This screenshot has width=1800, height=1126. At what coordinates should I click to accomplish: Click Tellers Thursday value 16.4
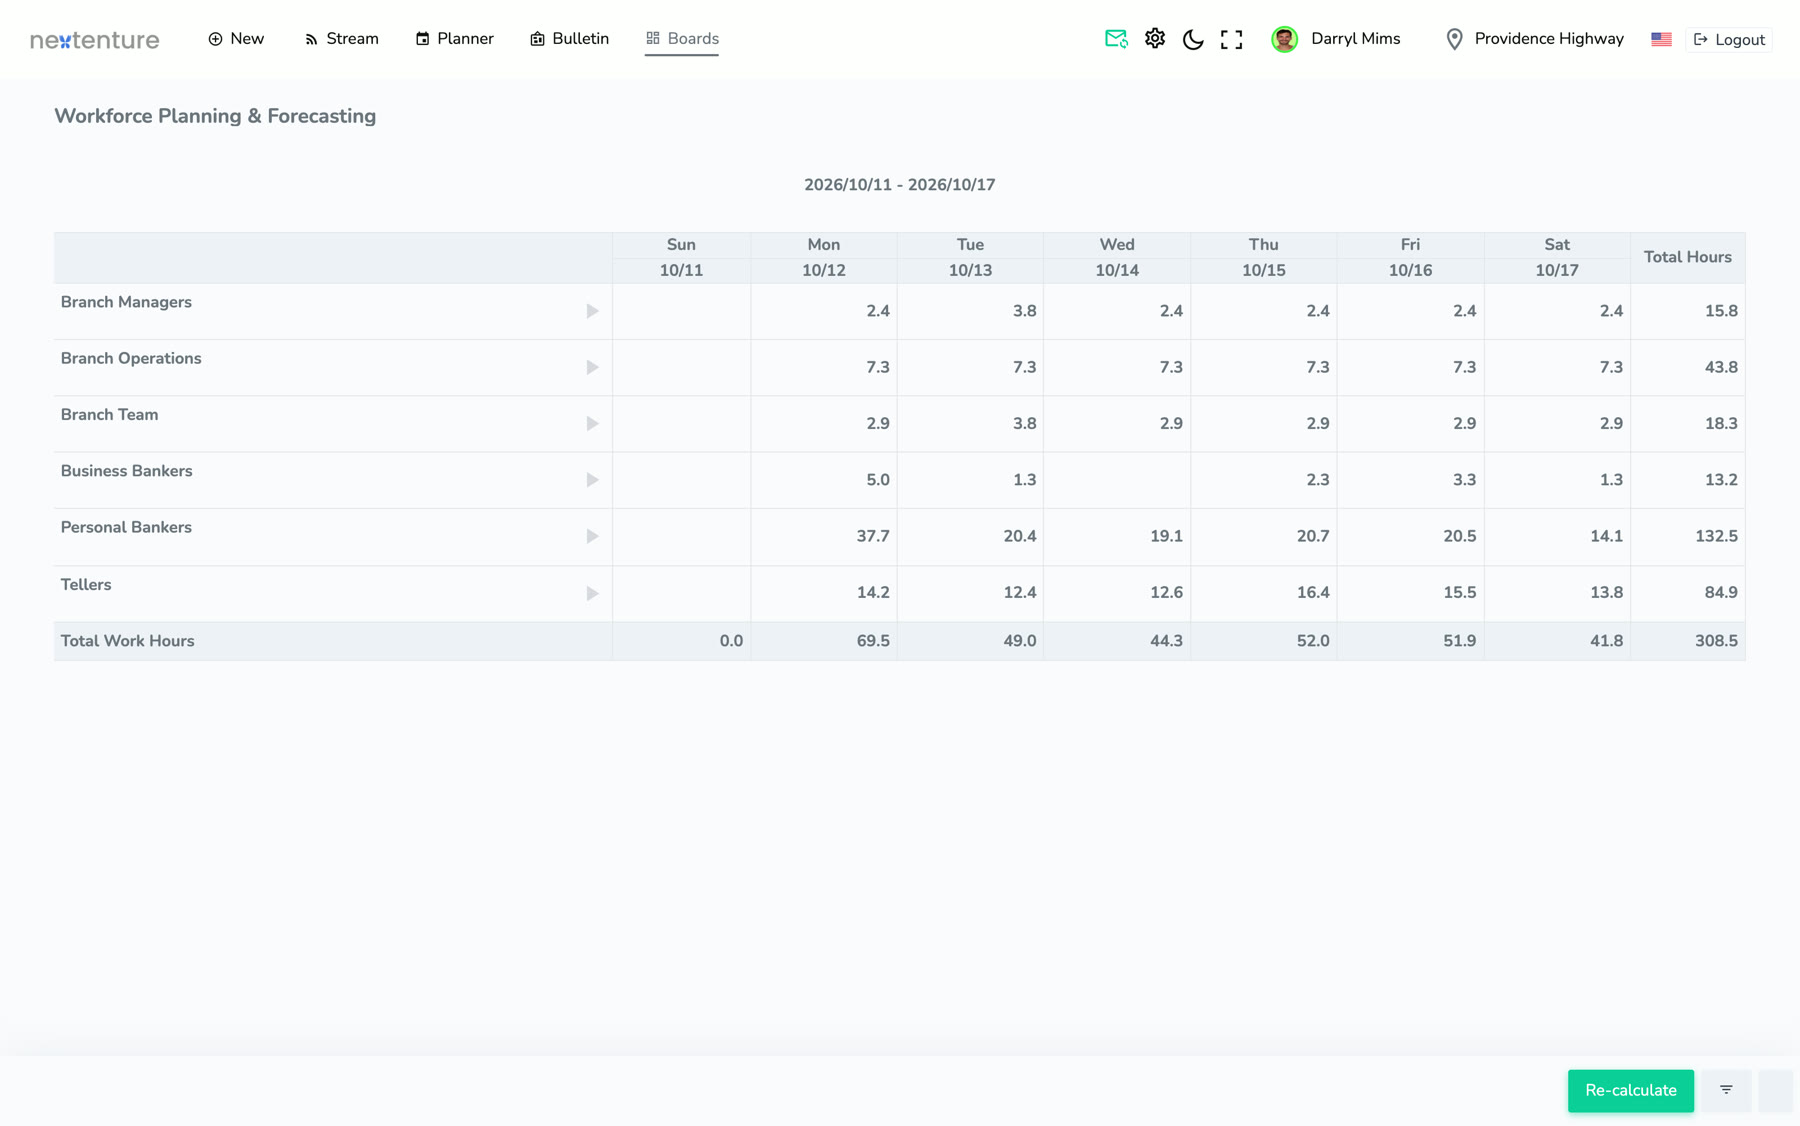1312,593
